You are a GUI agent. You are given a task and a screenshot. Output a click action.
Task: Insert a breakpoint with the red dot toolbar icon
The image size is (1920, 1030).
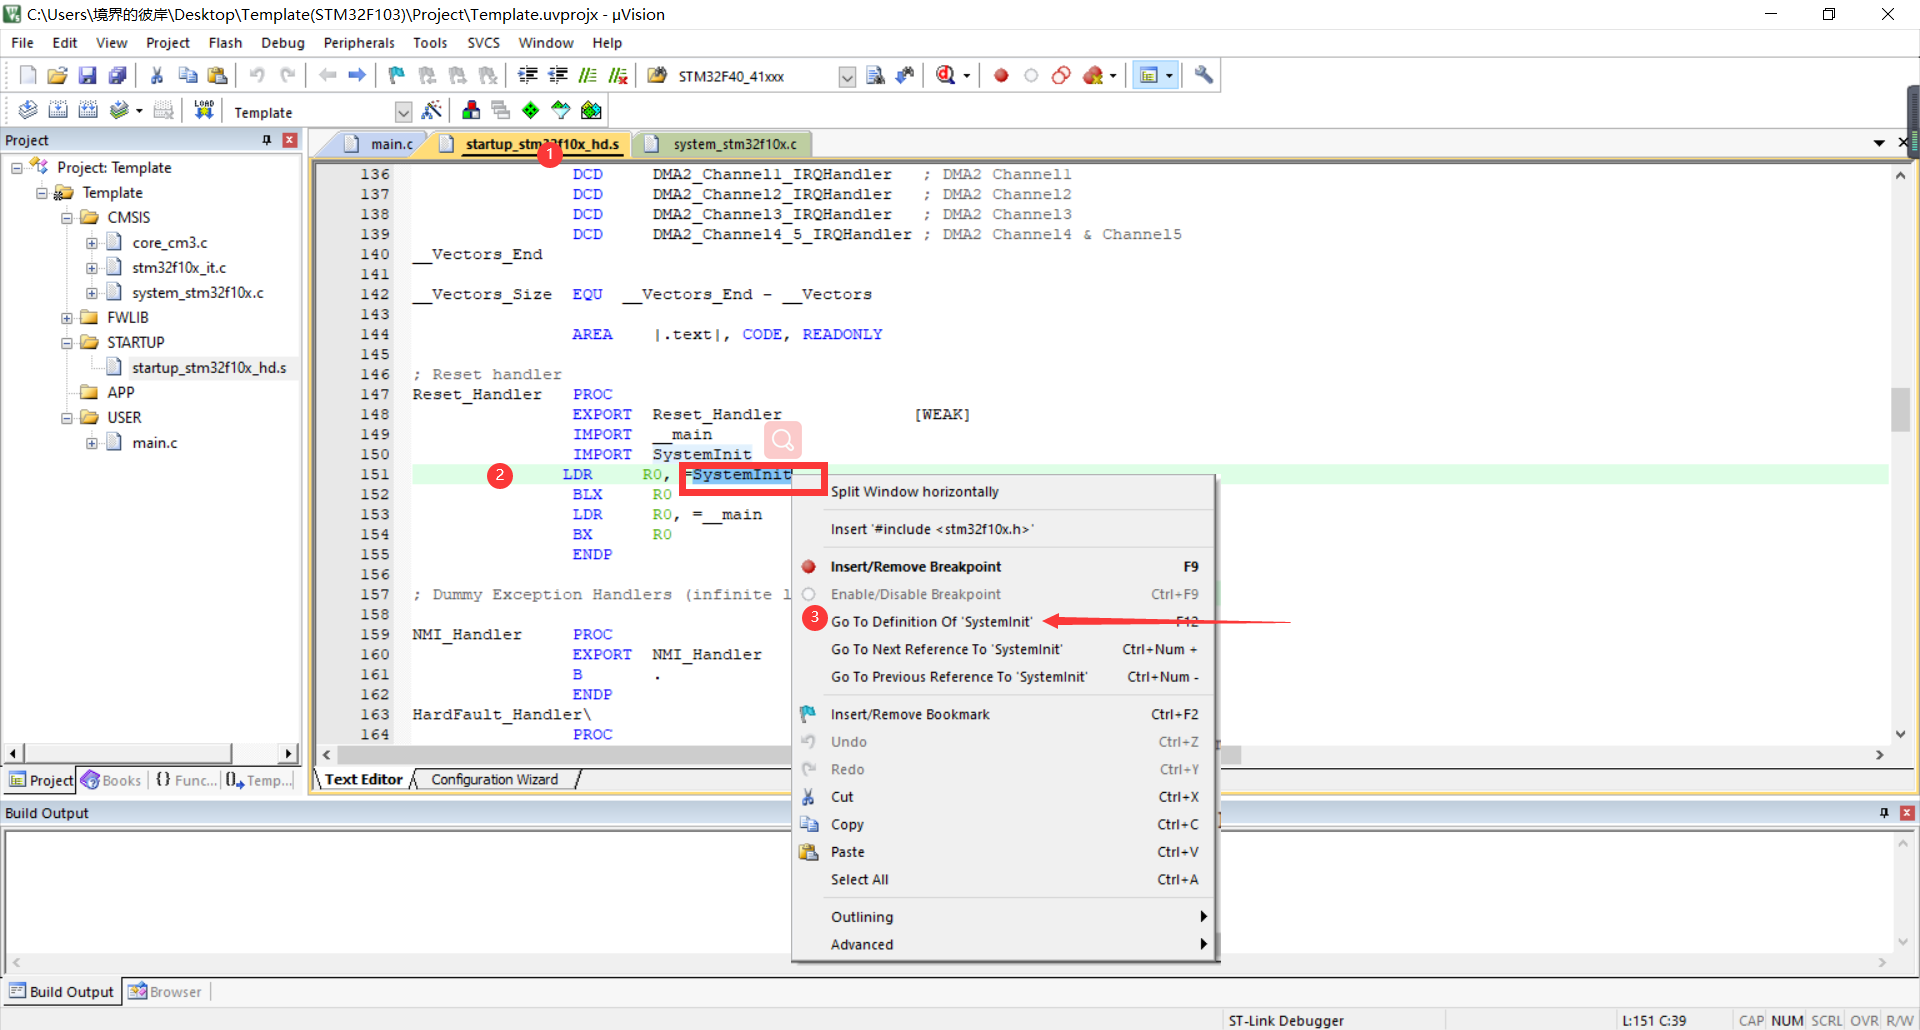pos(1001,75)
